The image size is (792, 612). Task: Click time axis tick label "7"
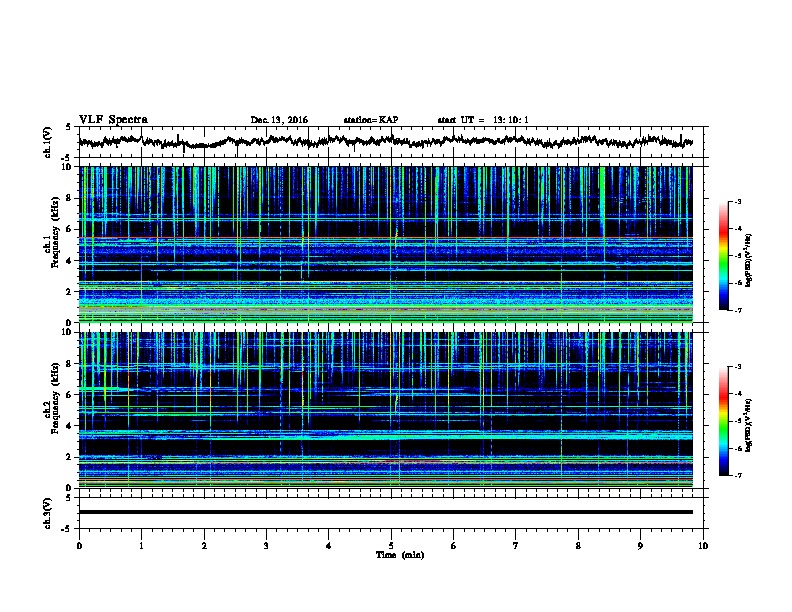pyautogui.click(x=516, y=546)
